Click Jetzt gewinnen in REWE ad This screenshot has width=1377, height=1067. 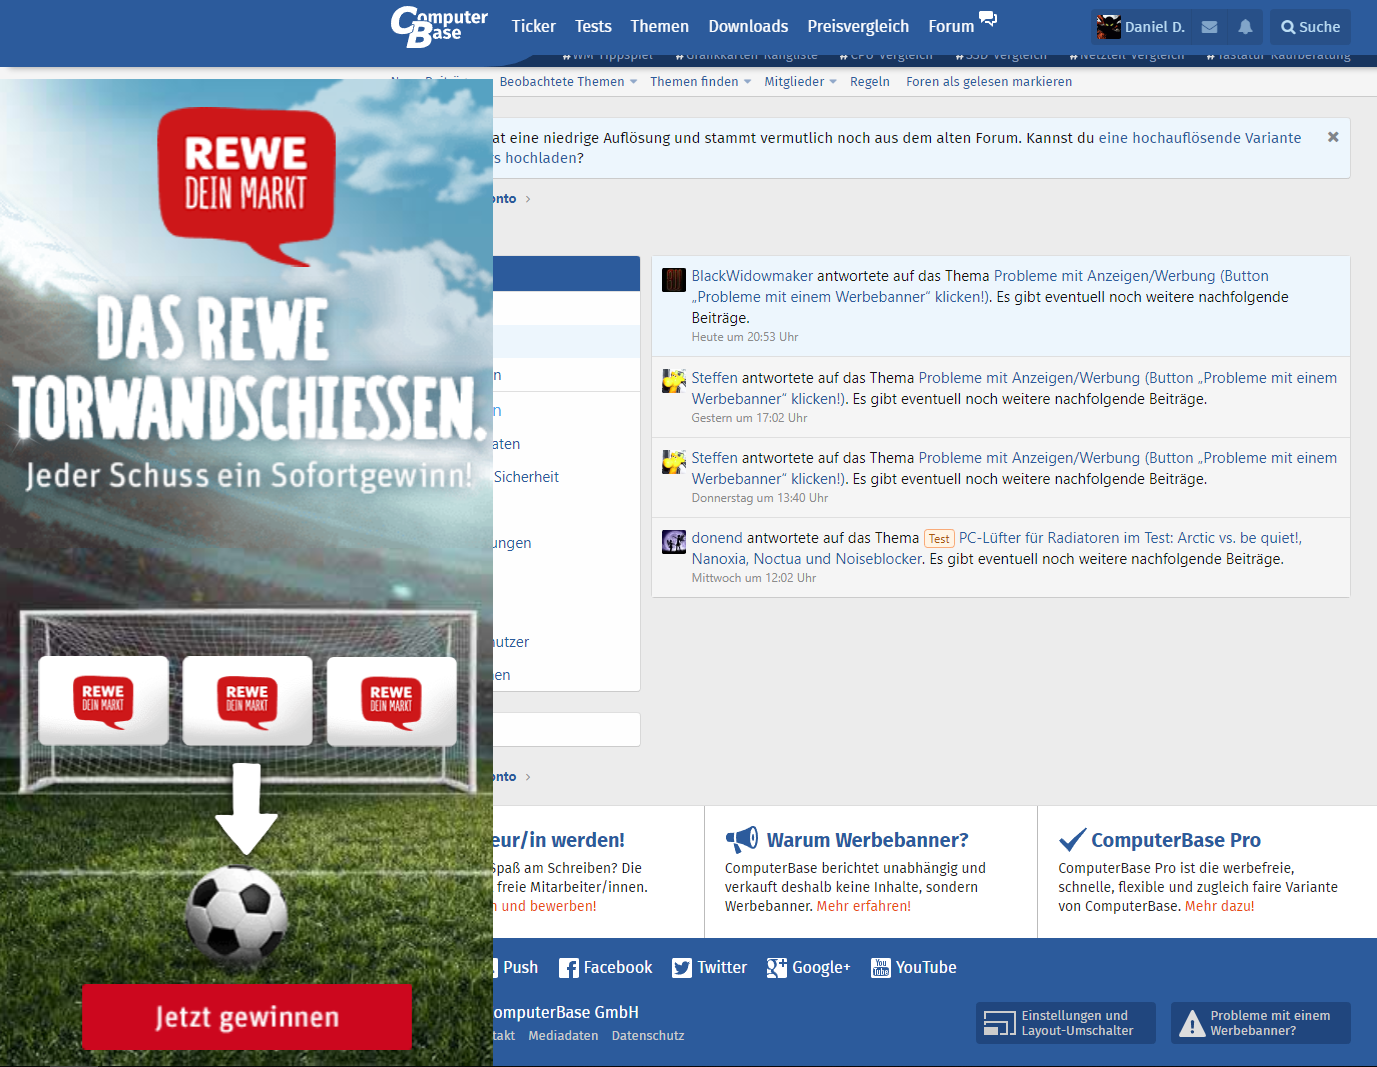point(246,1017)
